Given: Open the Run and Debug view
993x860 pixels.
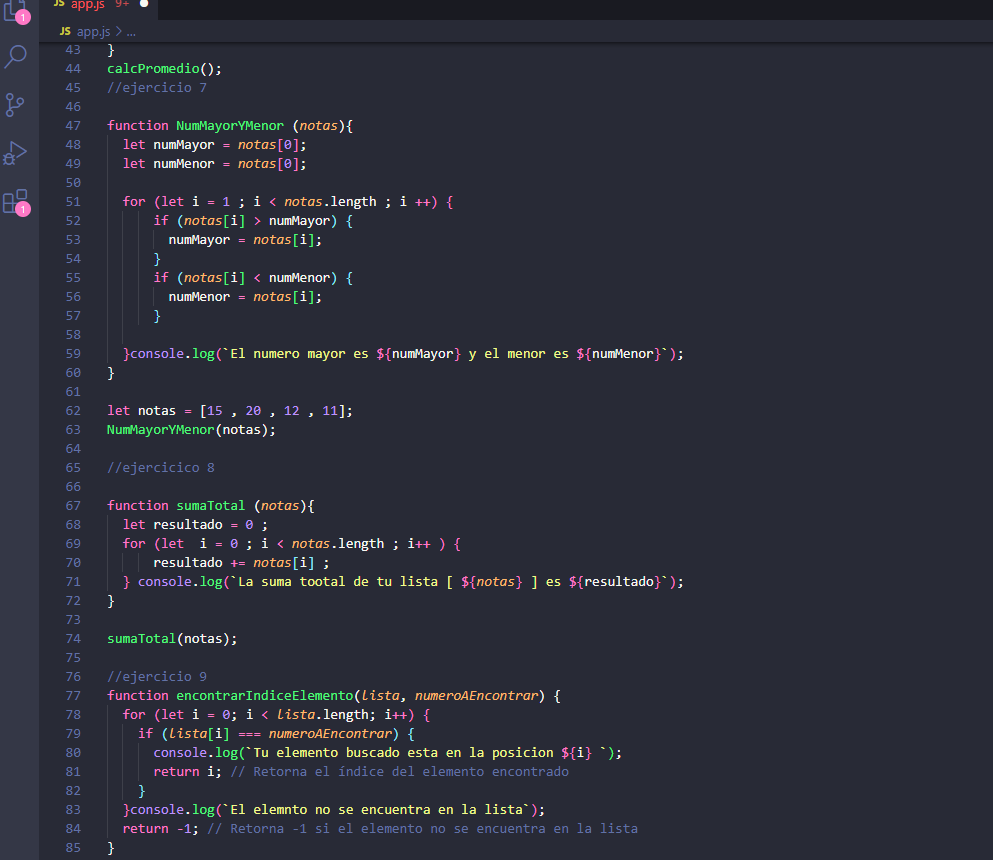Looking at the screenshot, I should [15, 153].
